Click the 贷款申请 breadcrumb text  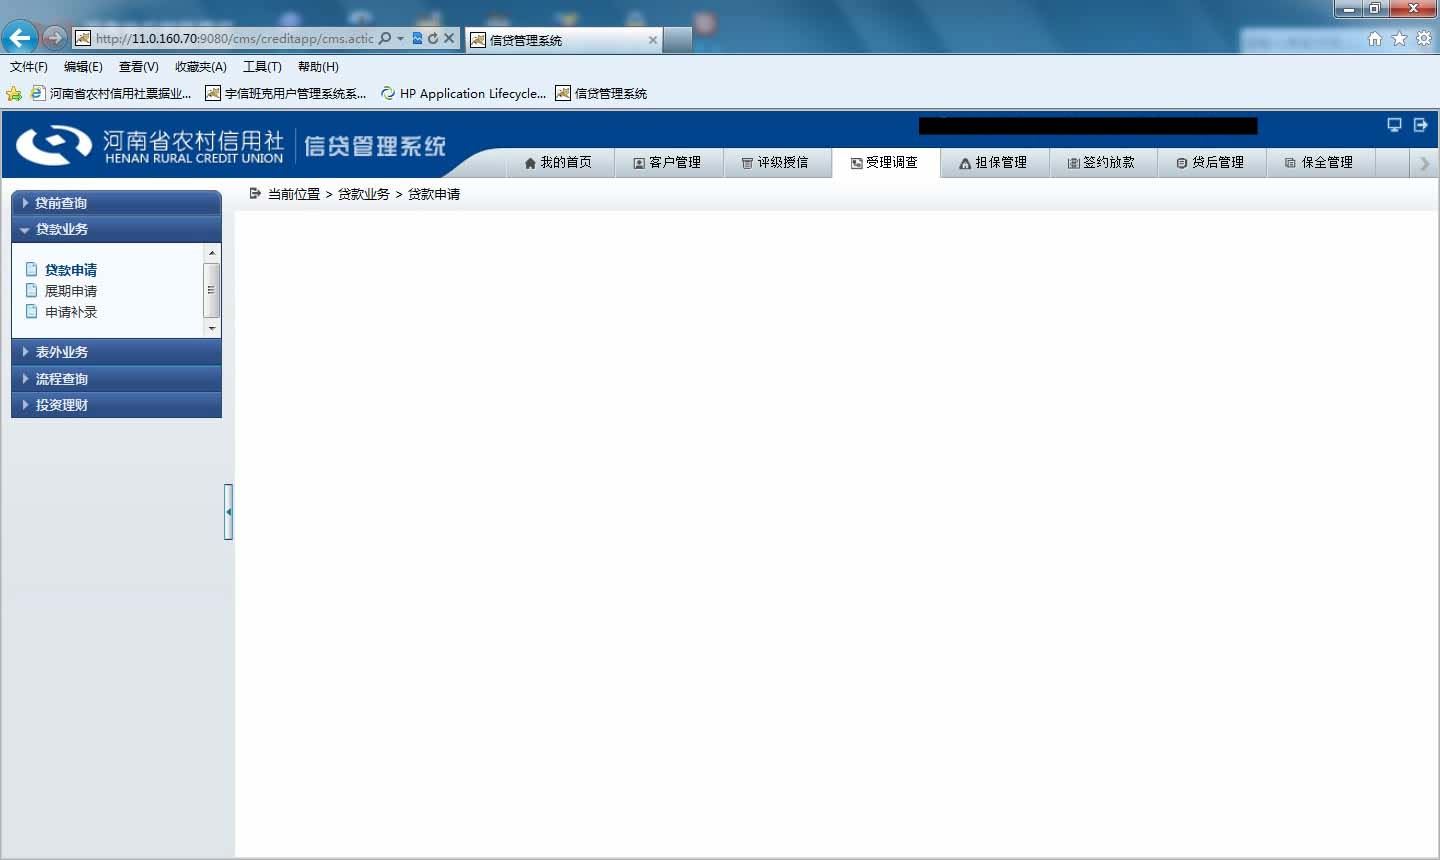[434, 194]
